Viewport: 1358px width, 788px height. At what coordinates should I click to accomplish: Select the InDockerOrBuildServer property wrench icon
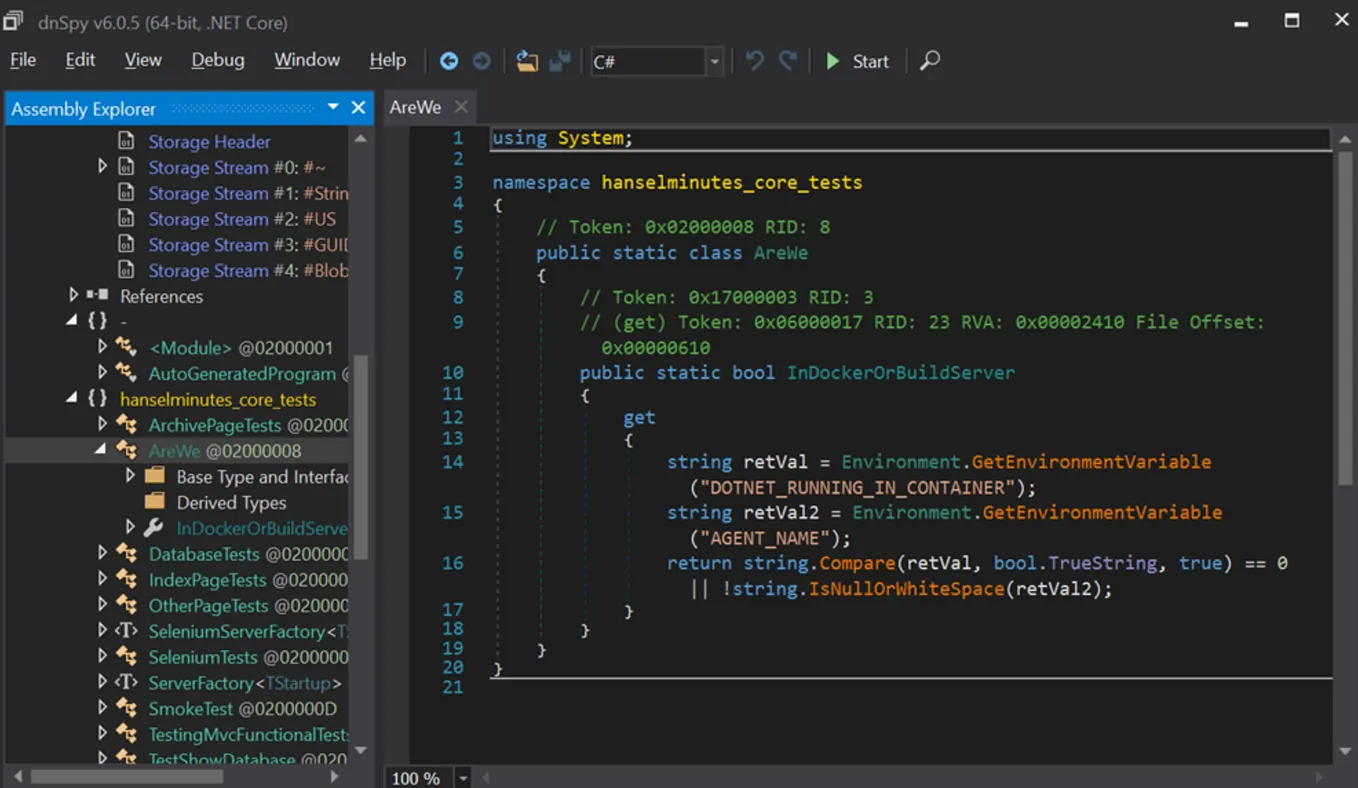(154, 527)
